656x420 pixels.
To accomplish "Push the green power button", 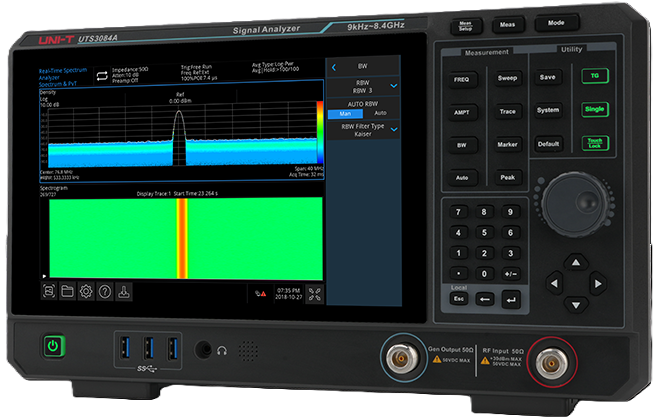I will (x=53, y=346).
